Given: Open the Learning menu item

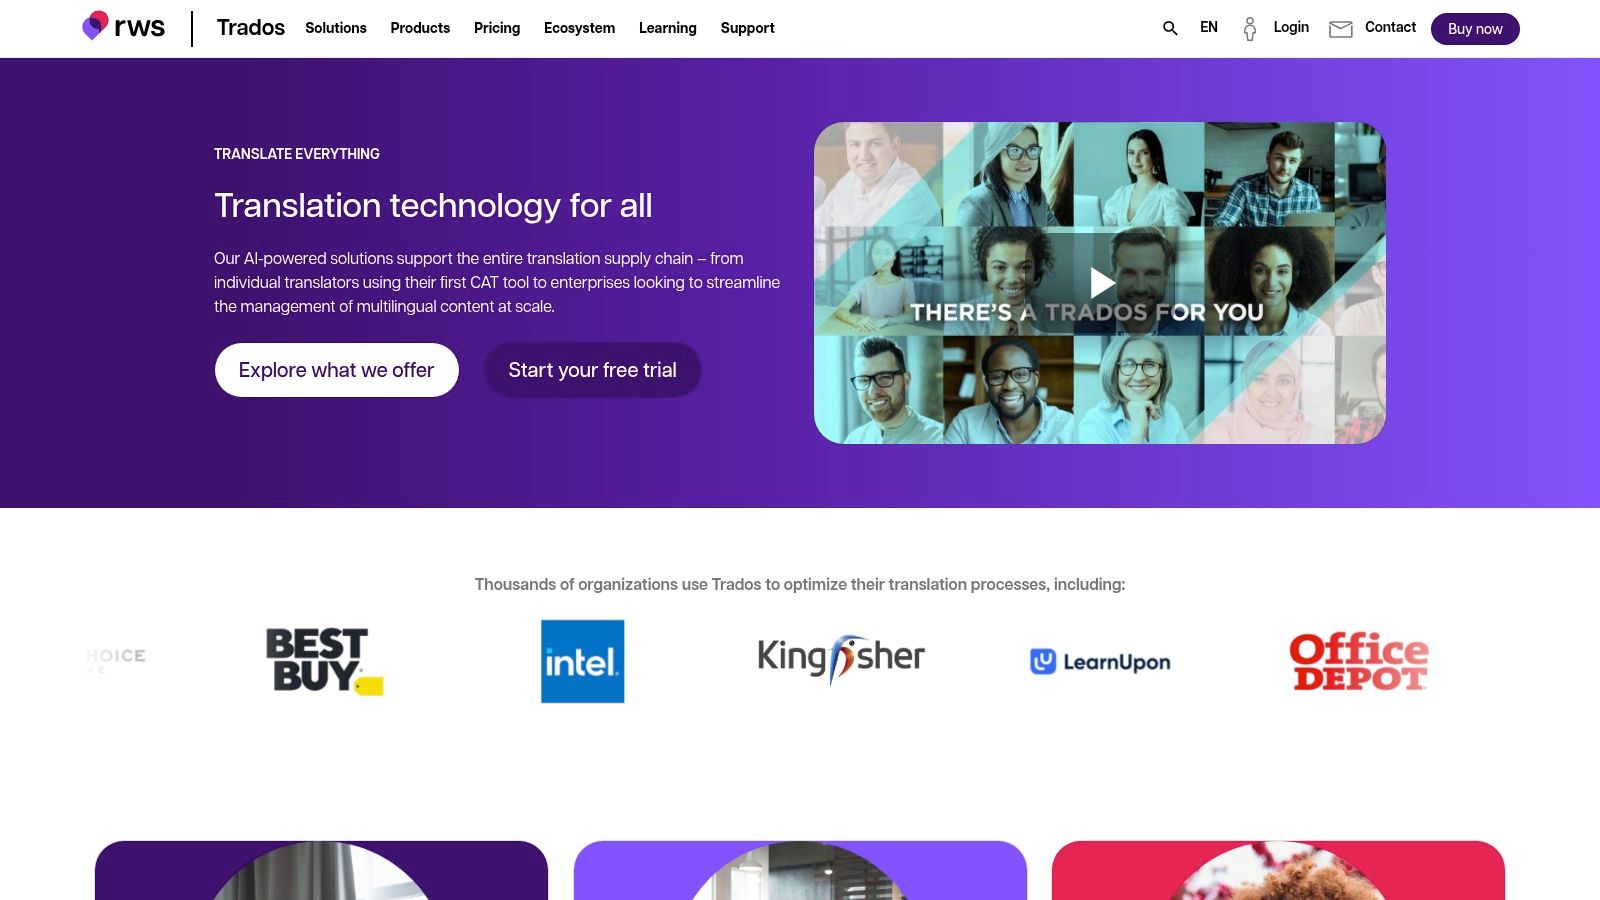Looking at the screenshot, I should pyautogui.click(x=668, y=28).
